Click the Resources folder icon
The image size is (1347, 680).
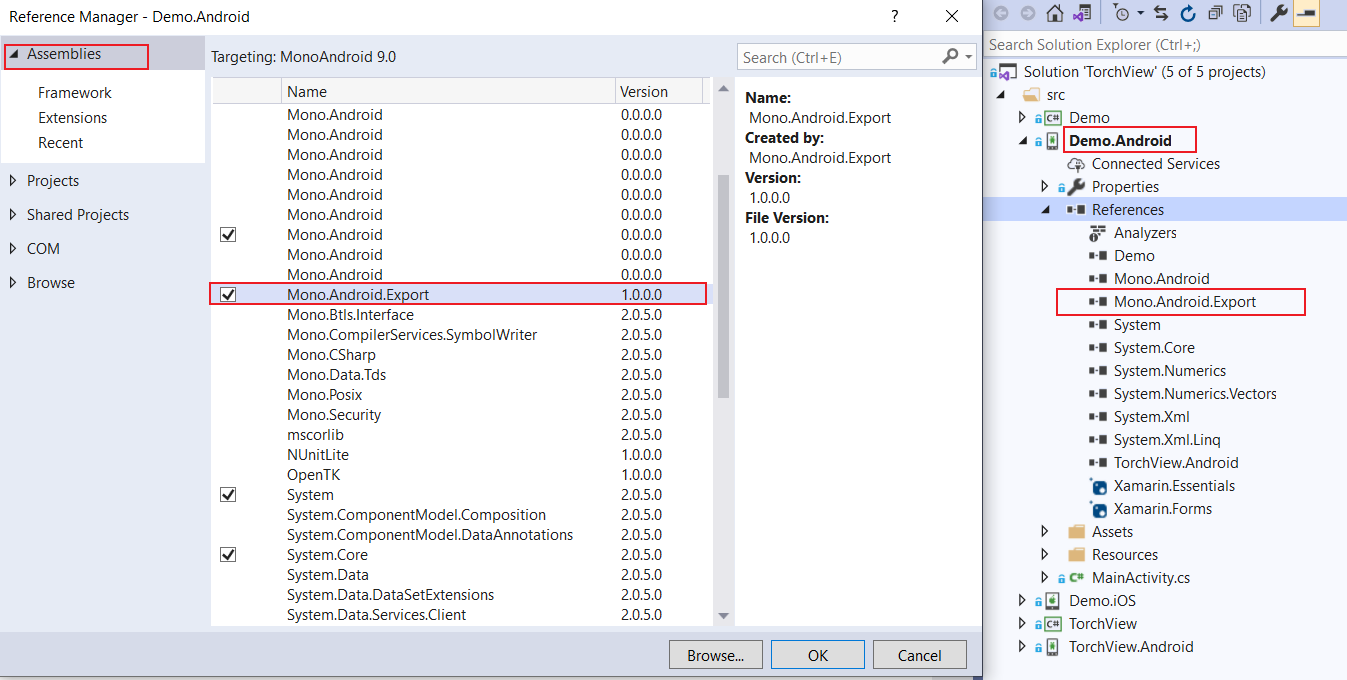tap(1076, 555)
